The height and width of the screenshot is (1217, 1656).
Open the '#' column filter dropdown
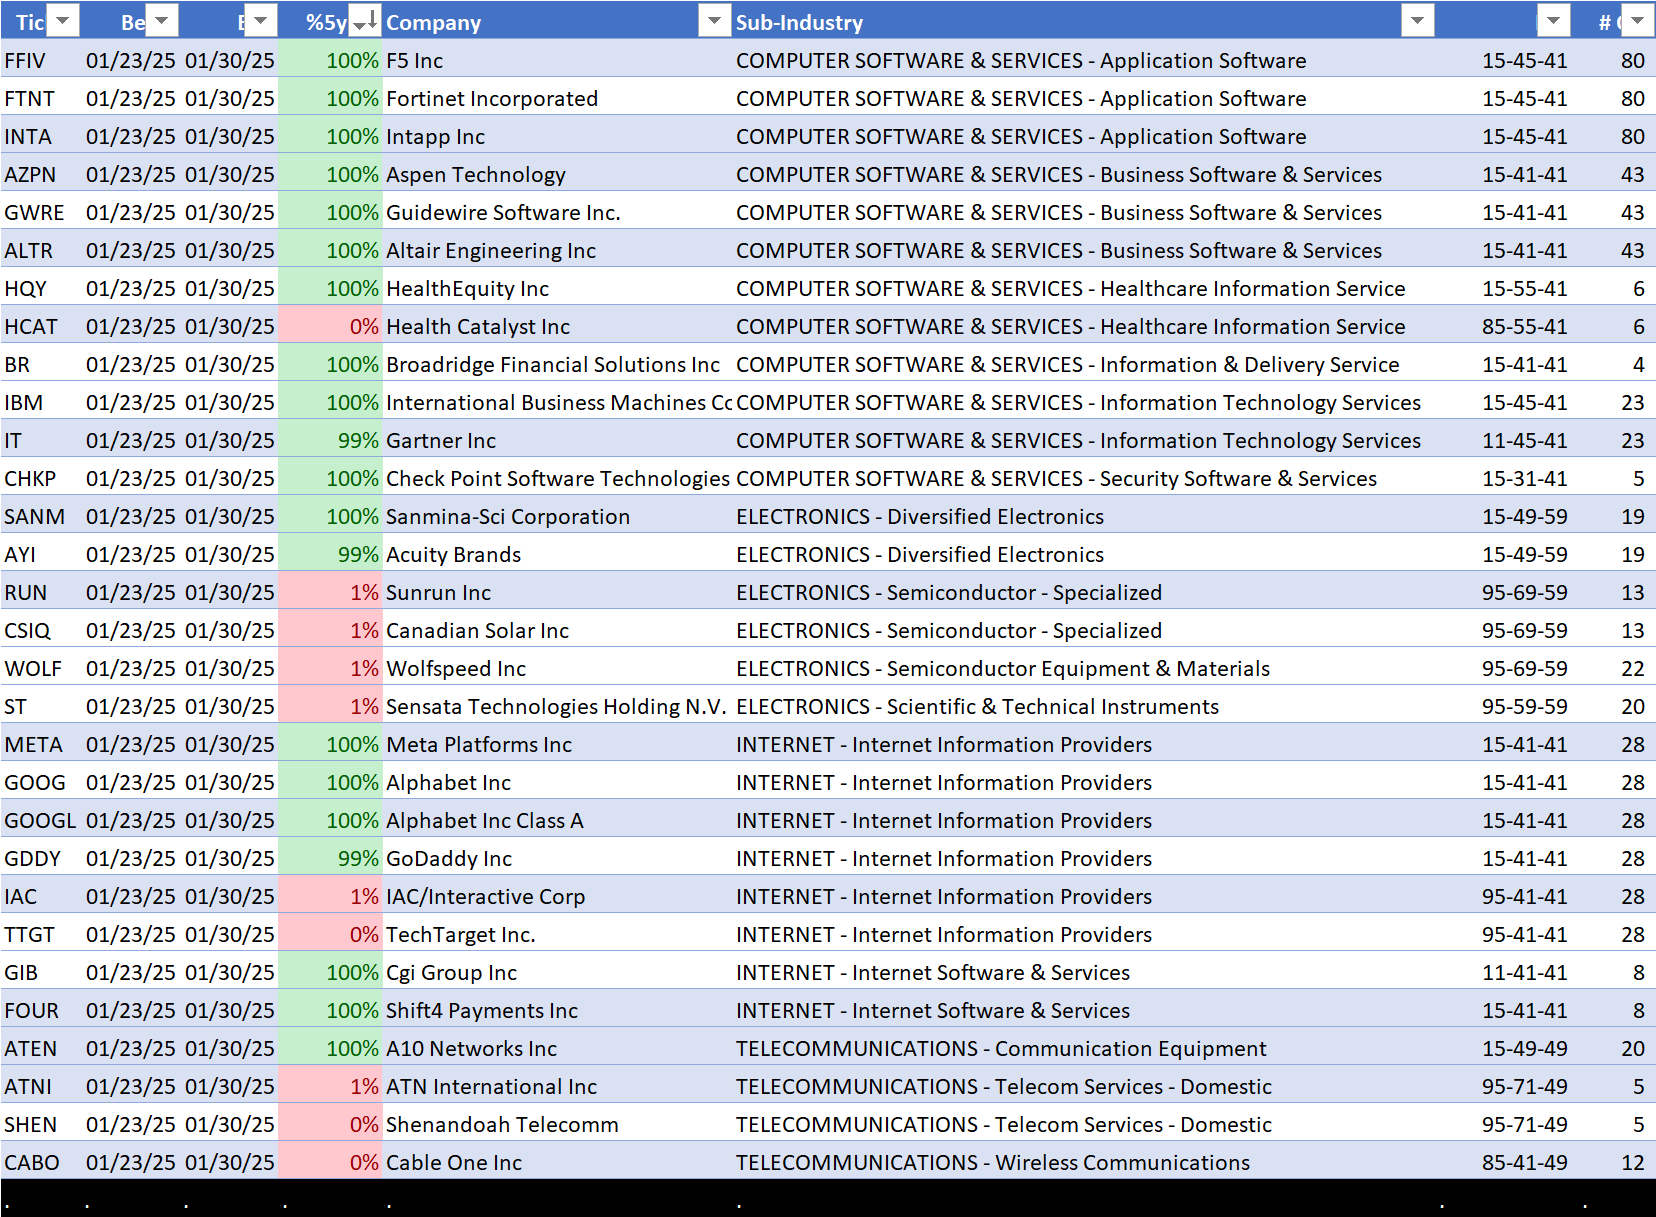click(x=1637, y=20)
